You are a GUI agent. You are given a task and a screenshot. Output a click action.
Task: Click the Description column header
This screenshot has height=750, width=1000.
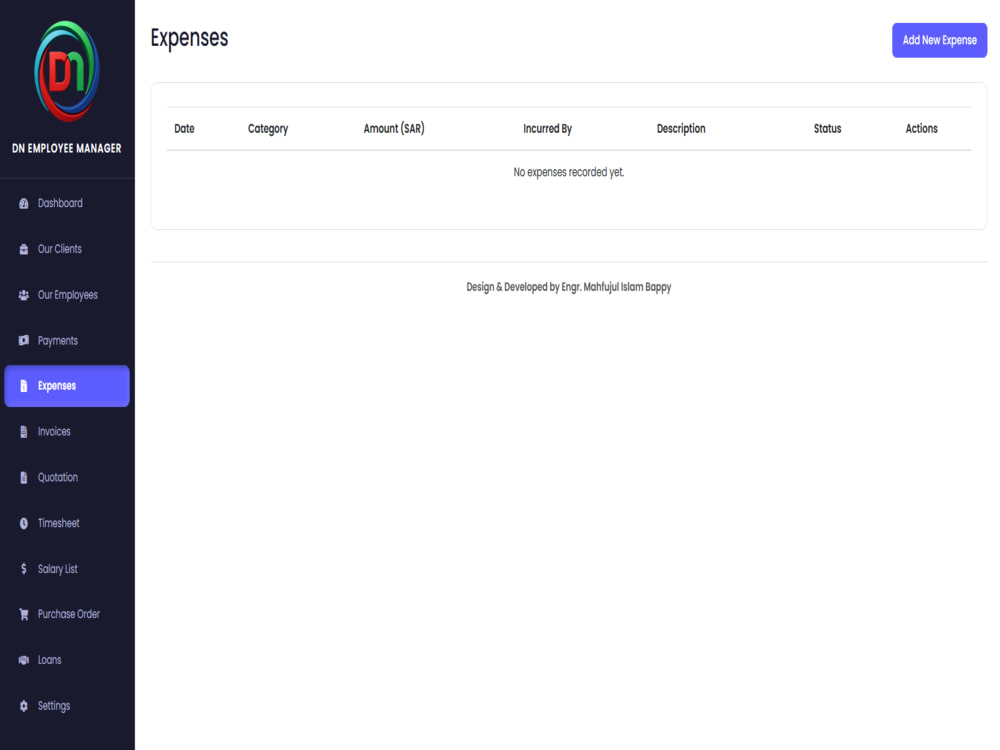[681, 129]
